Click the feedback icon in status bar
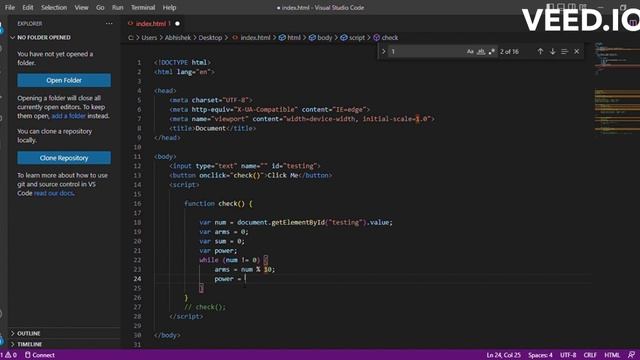Viewport: 640px width, 360px height. (x=631, y=355)
